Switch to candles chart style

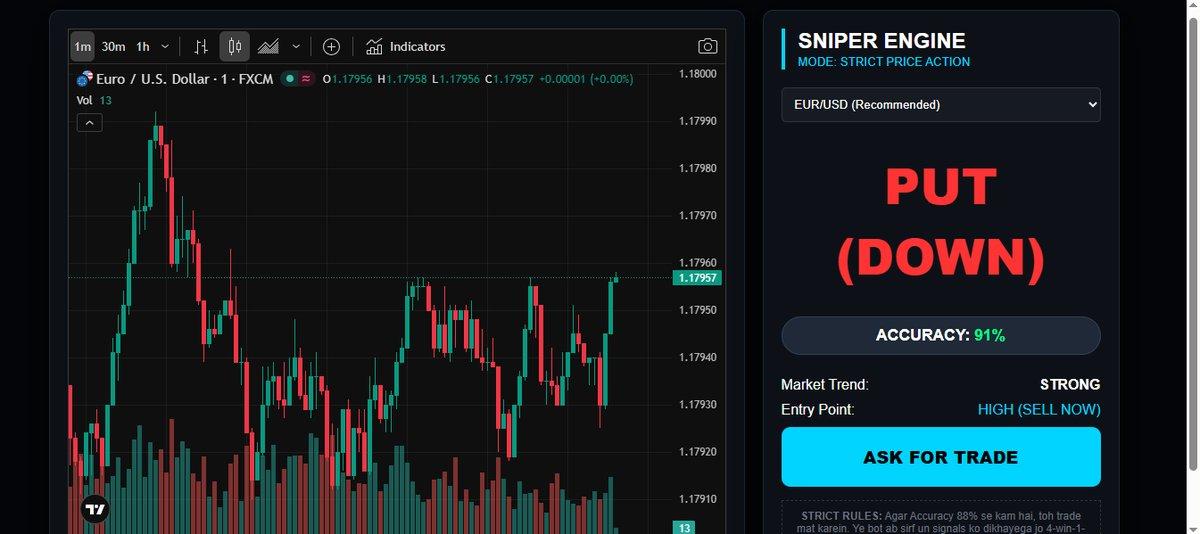click(235, 46)
